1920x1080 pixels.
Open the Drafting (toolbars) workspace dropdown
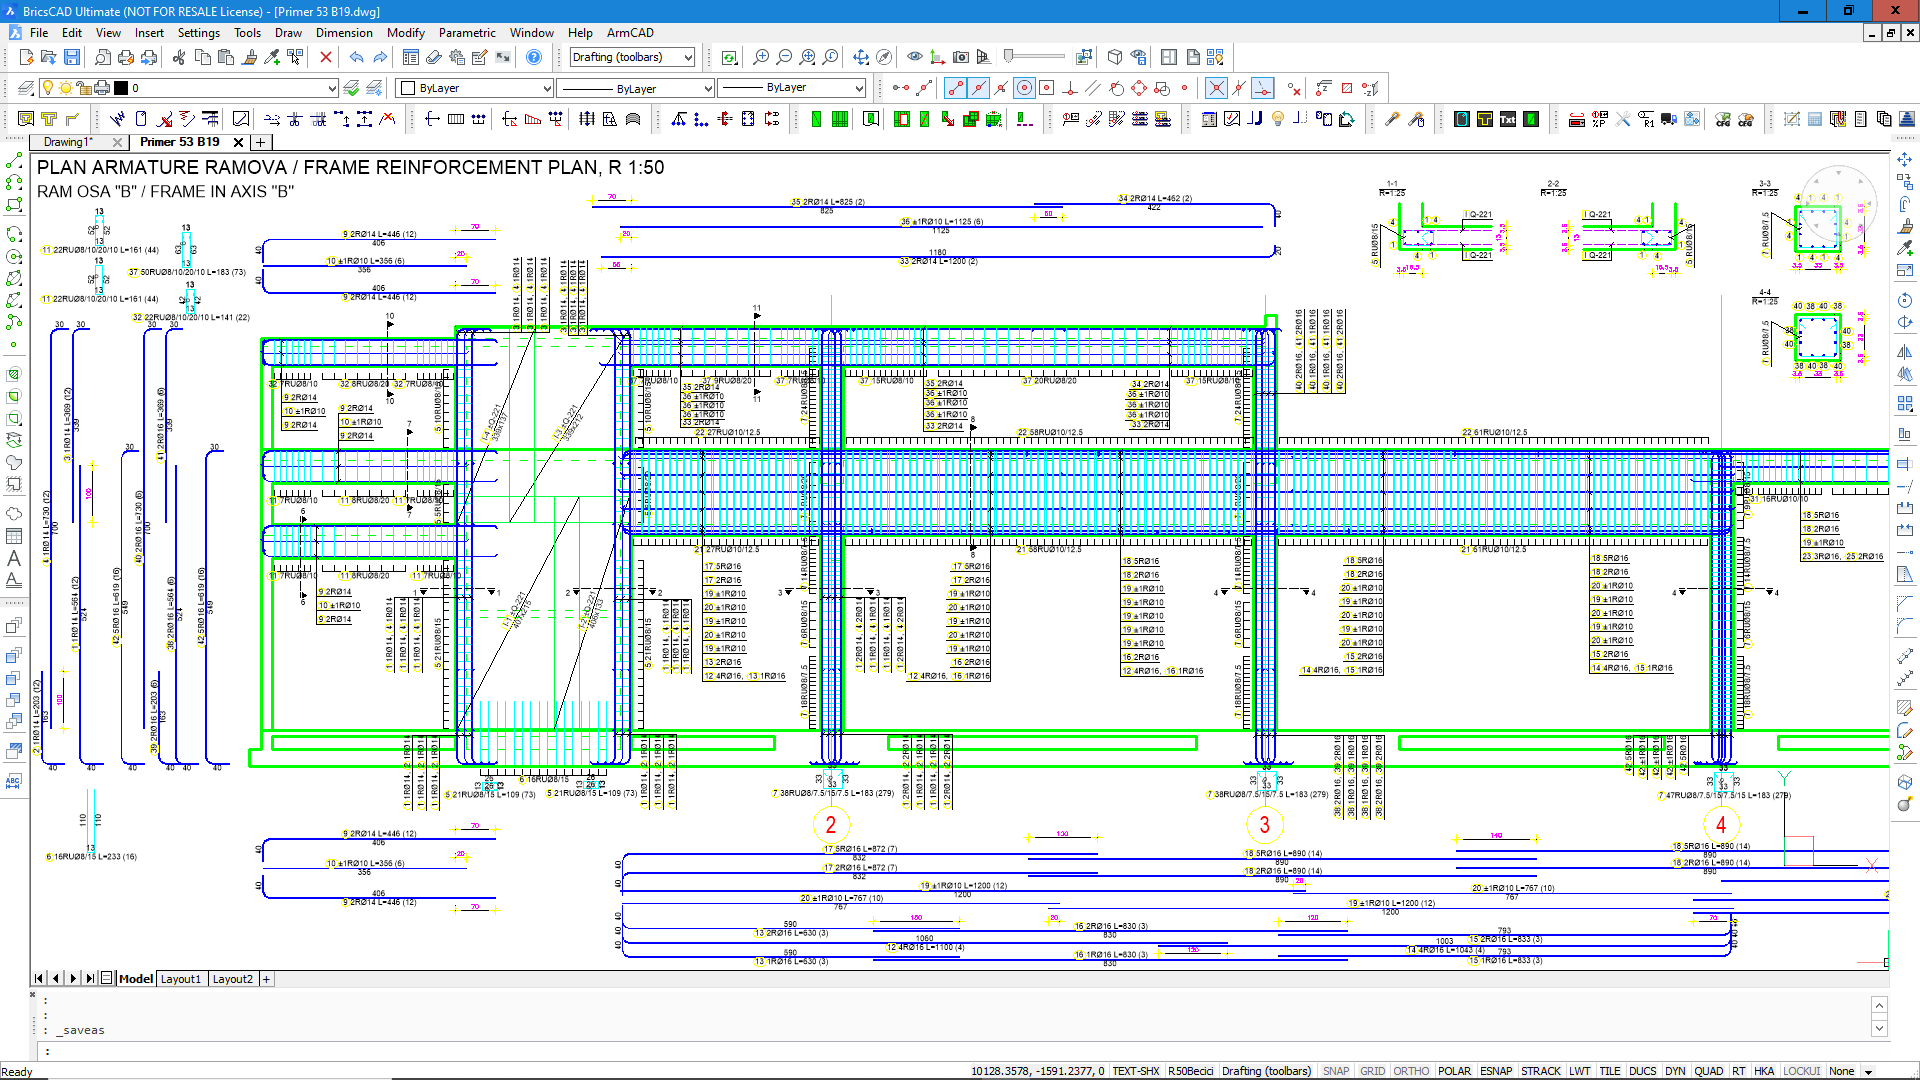tap(632, 58)
